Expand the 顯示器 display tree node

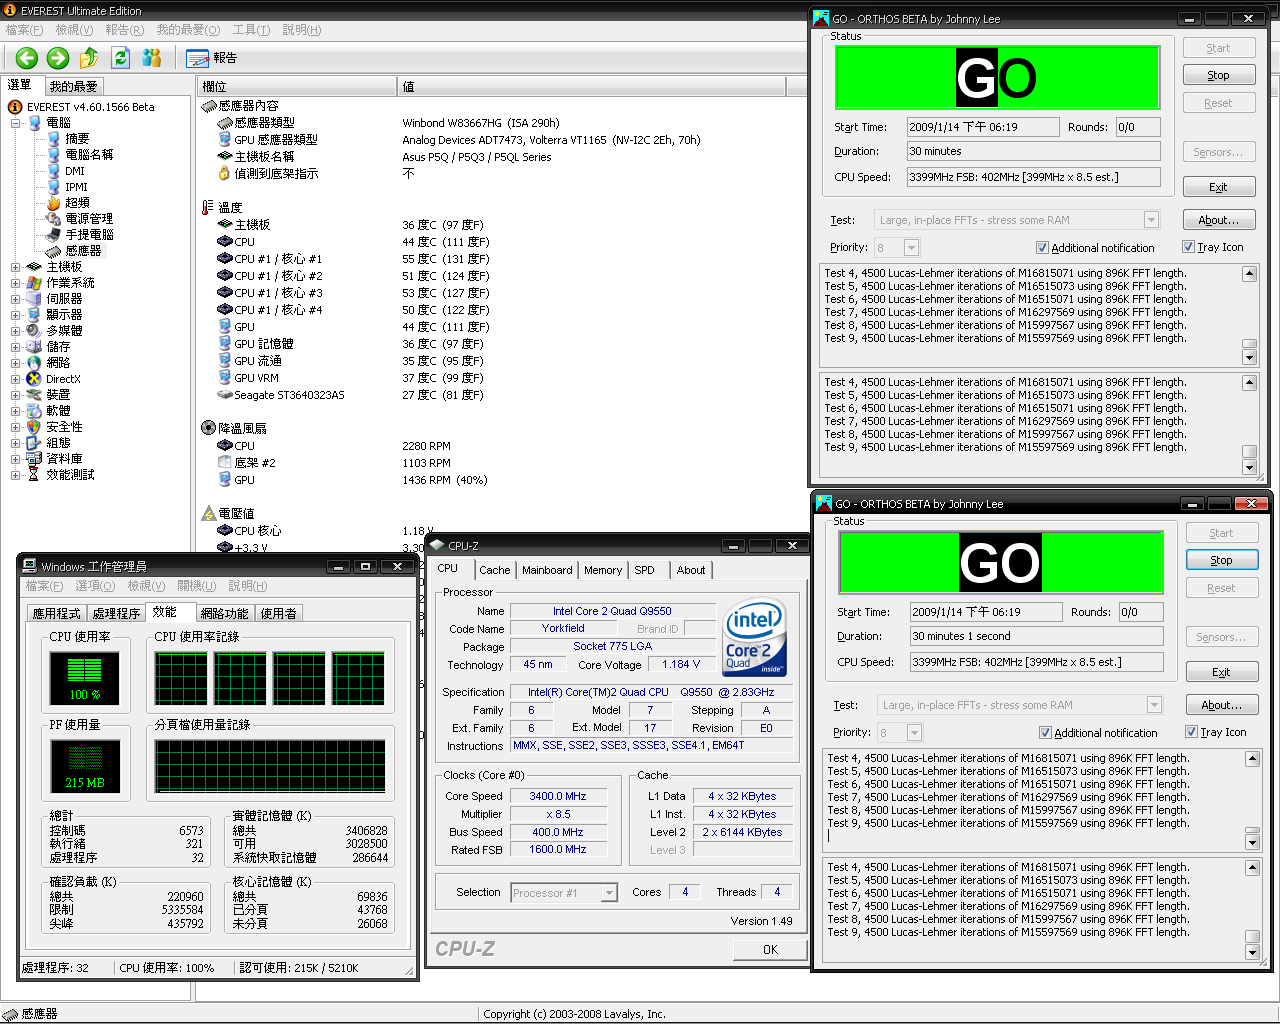[x=15, y=315]
